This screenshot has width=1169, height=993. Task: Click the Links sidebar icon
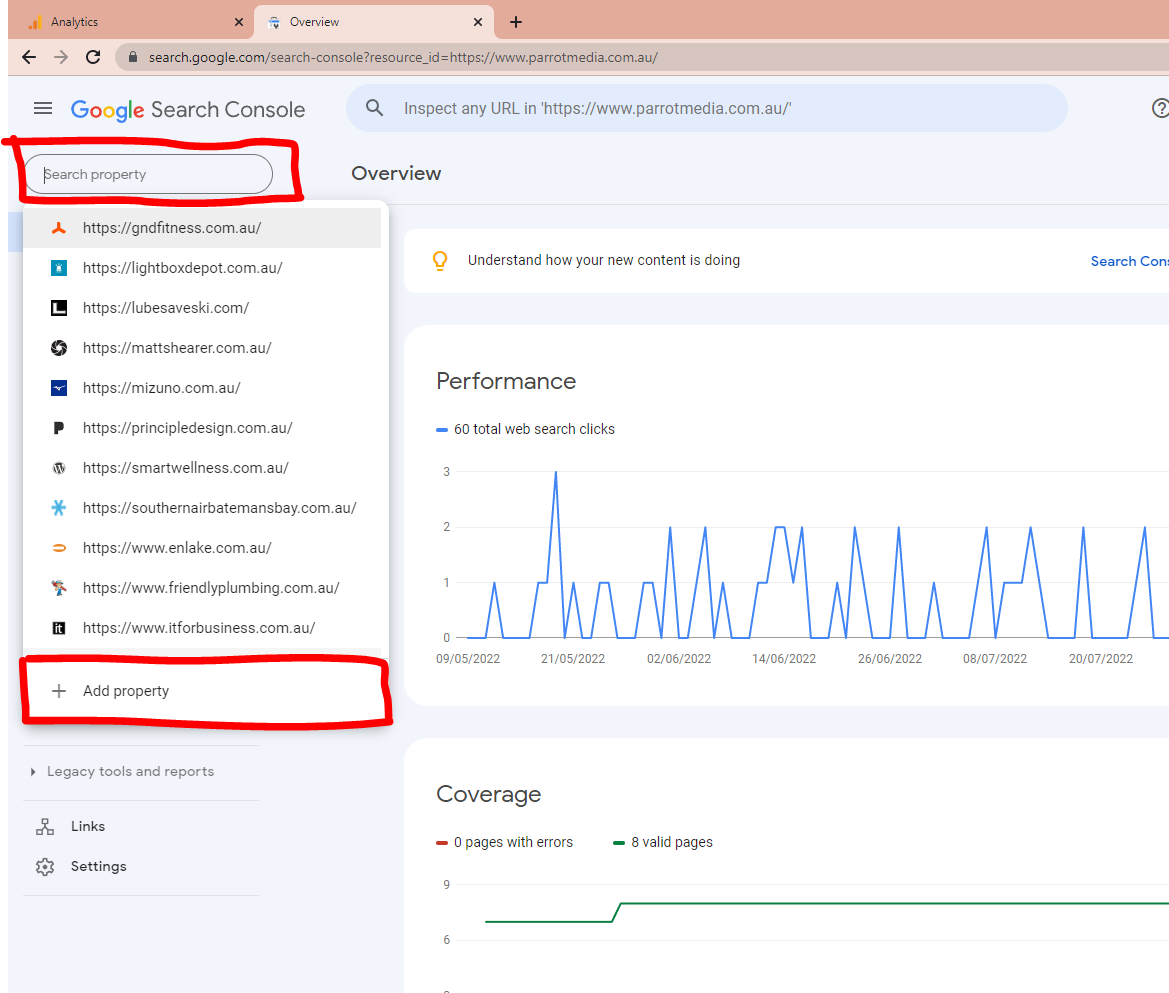45,827
